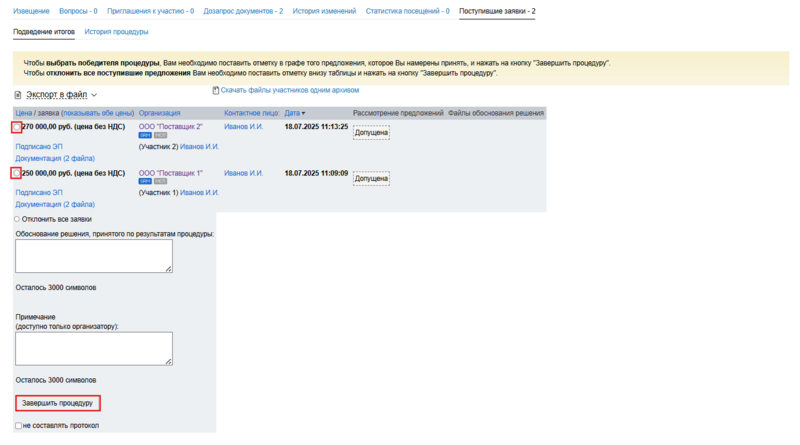Click the blue SRM badge under Поставщик 1

[145, 181]
